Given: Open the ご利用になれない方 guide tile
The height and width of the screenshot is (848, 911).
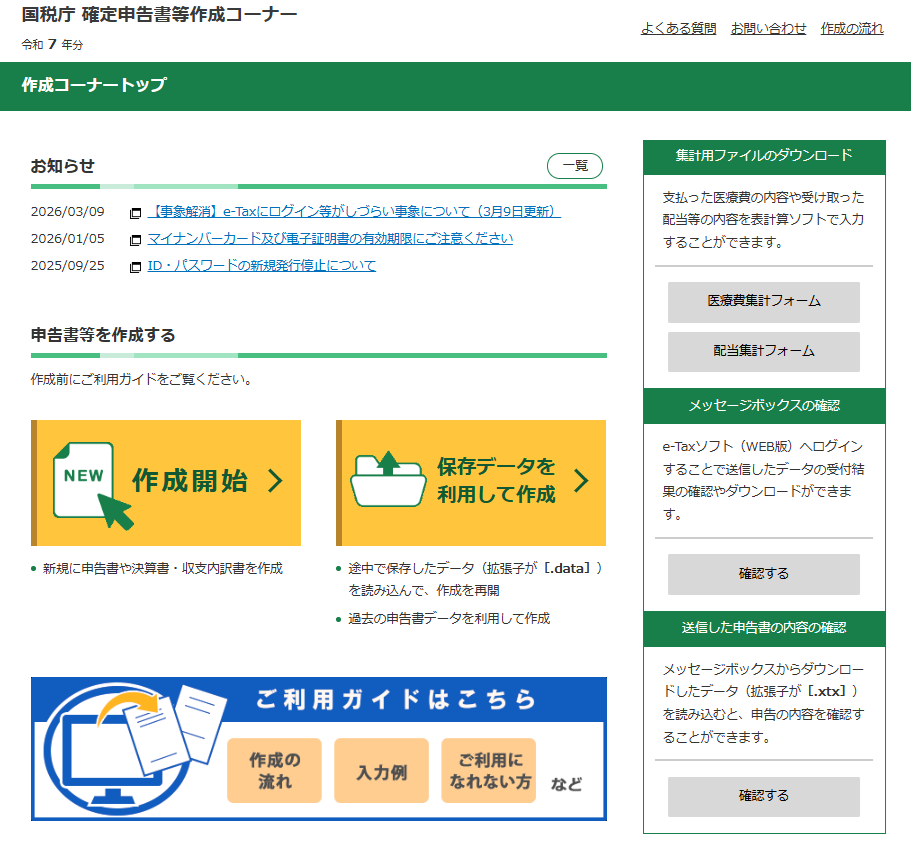Looking at the screenshot, I should point(489,771).
